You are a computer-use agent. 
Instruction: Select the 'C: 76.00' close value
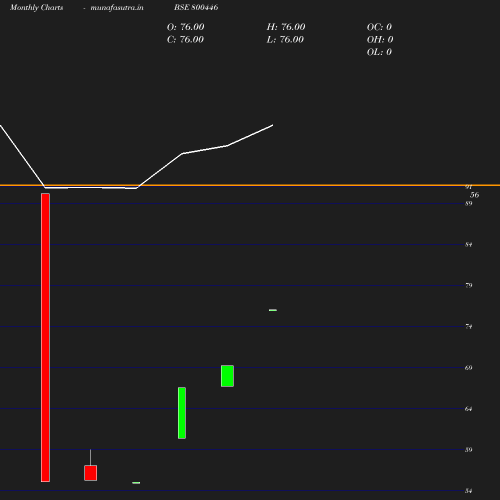coord(185,40)
